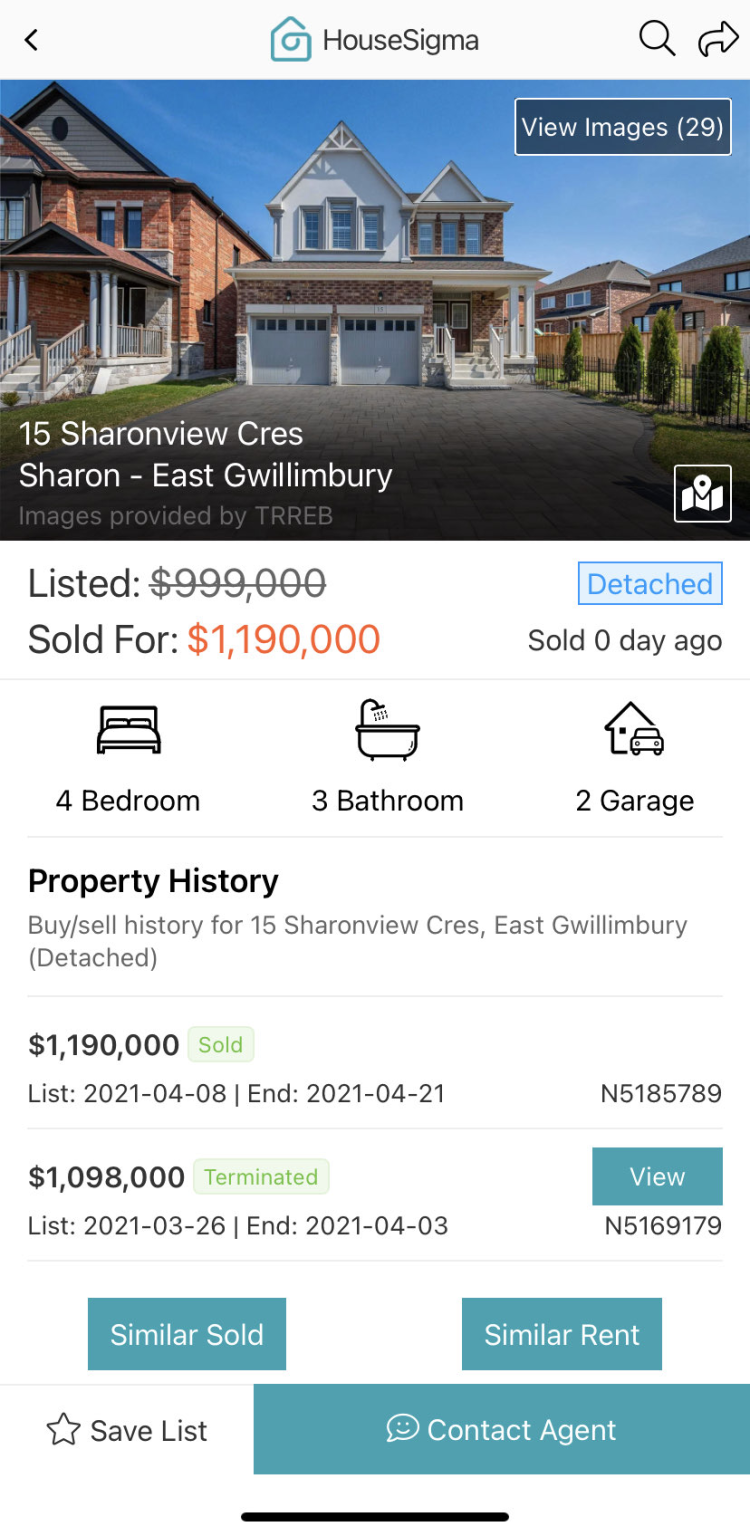The height and width of the screenshot is (1536, 750).
Task: Tap the share arrow icon
Action: click(x=717, y=40)
